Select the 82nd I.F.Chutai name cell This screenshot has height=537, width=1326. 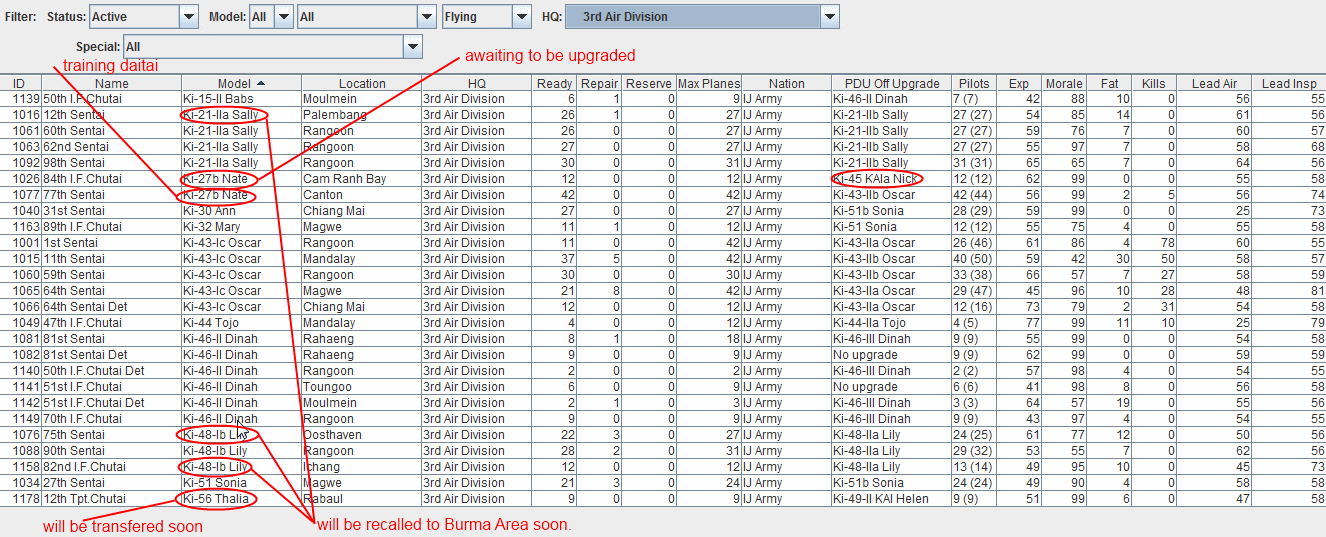pyautogui.click(x=111, y=467)
